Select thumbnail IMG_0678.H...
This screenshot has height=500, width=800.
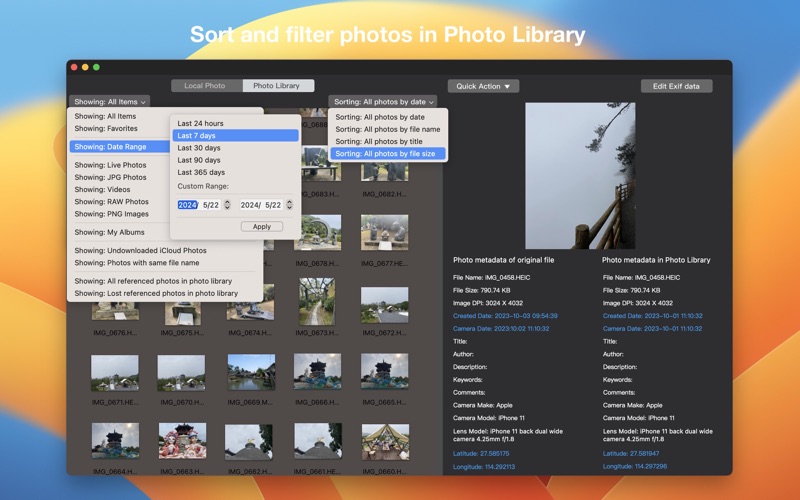tap(317, 233)
